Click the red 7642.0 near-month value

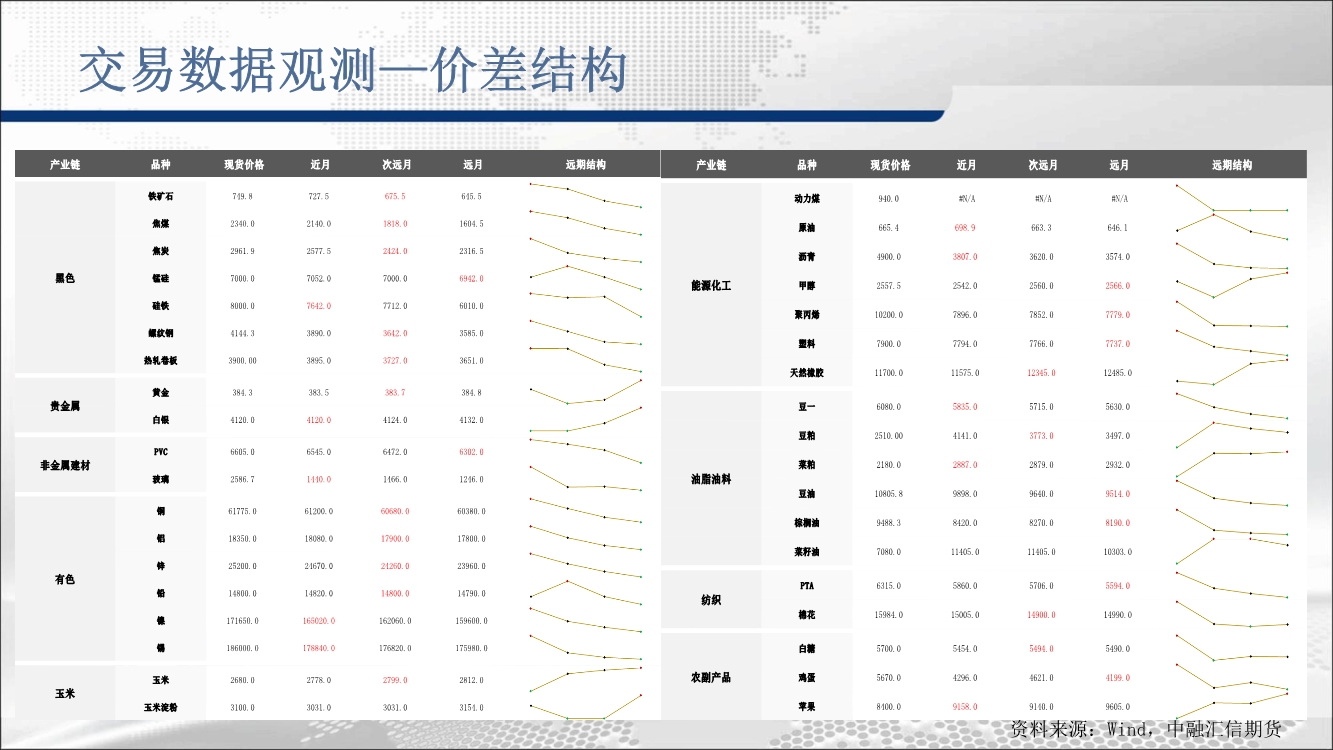(x=320, y=306)
